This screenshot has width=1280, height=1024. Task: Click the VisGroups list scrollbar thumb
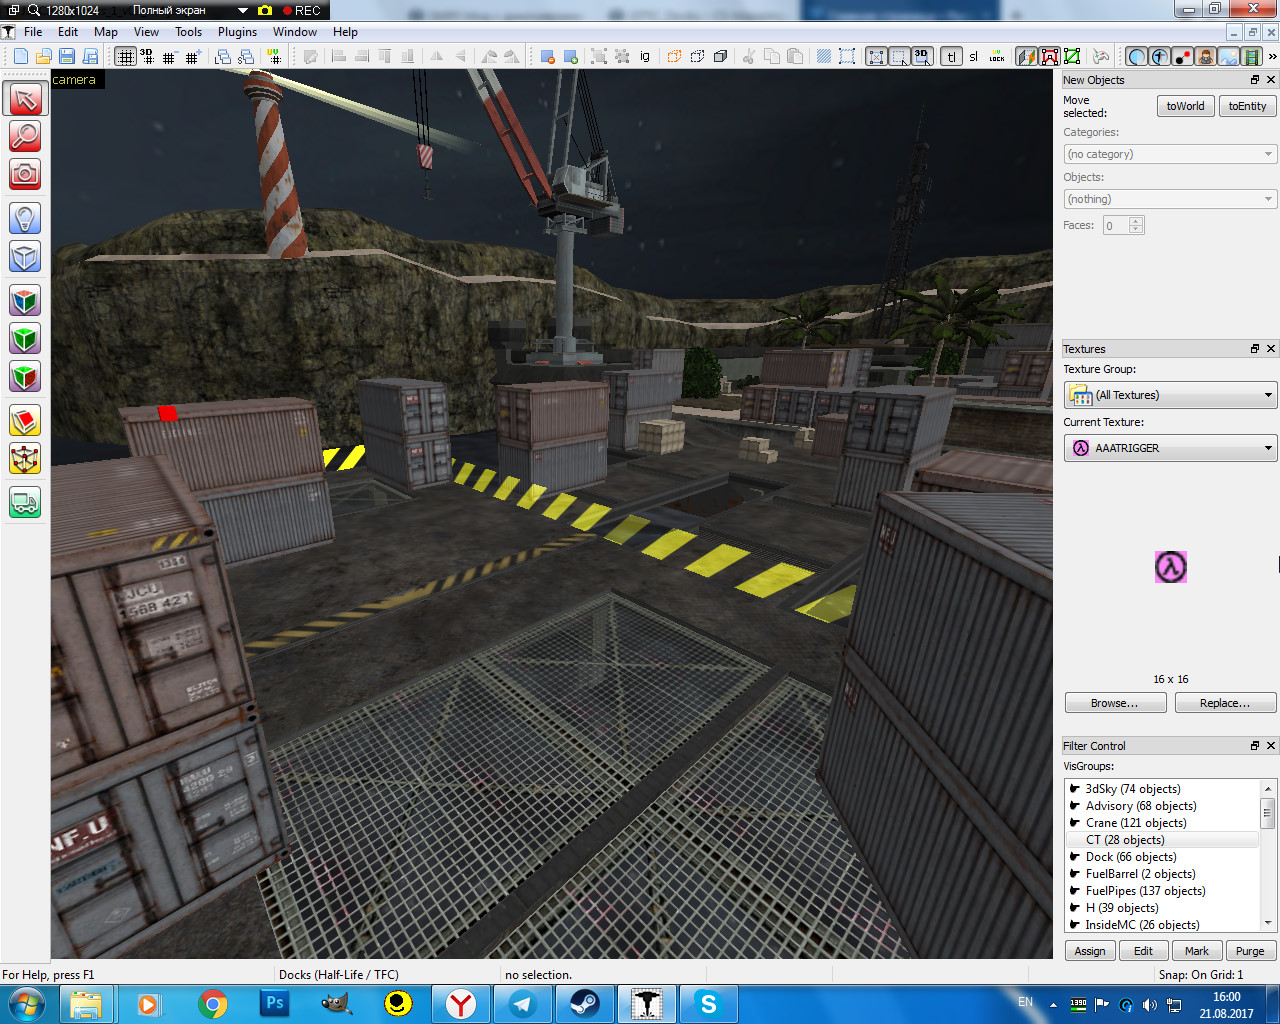pyautogui.click(x=1267, y=813)
